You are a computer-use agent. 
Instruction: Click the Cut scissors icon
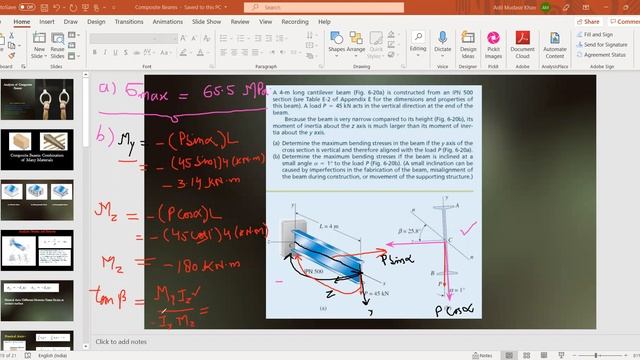tap(11, 36)
